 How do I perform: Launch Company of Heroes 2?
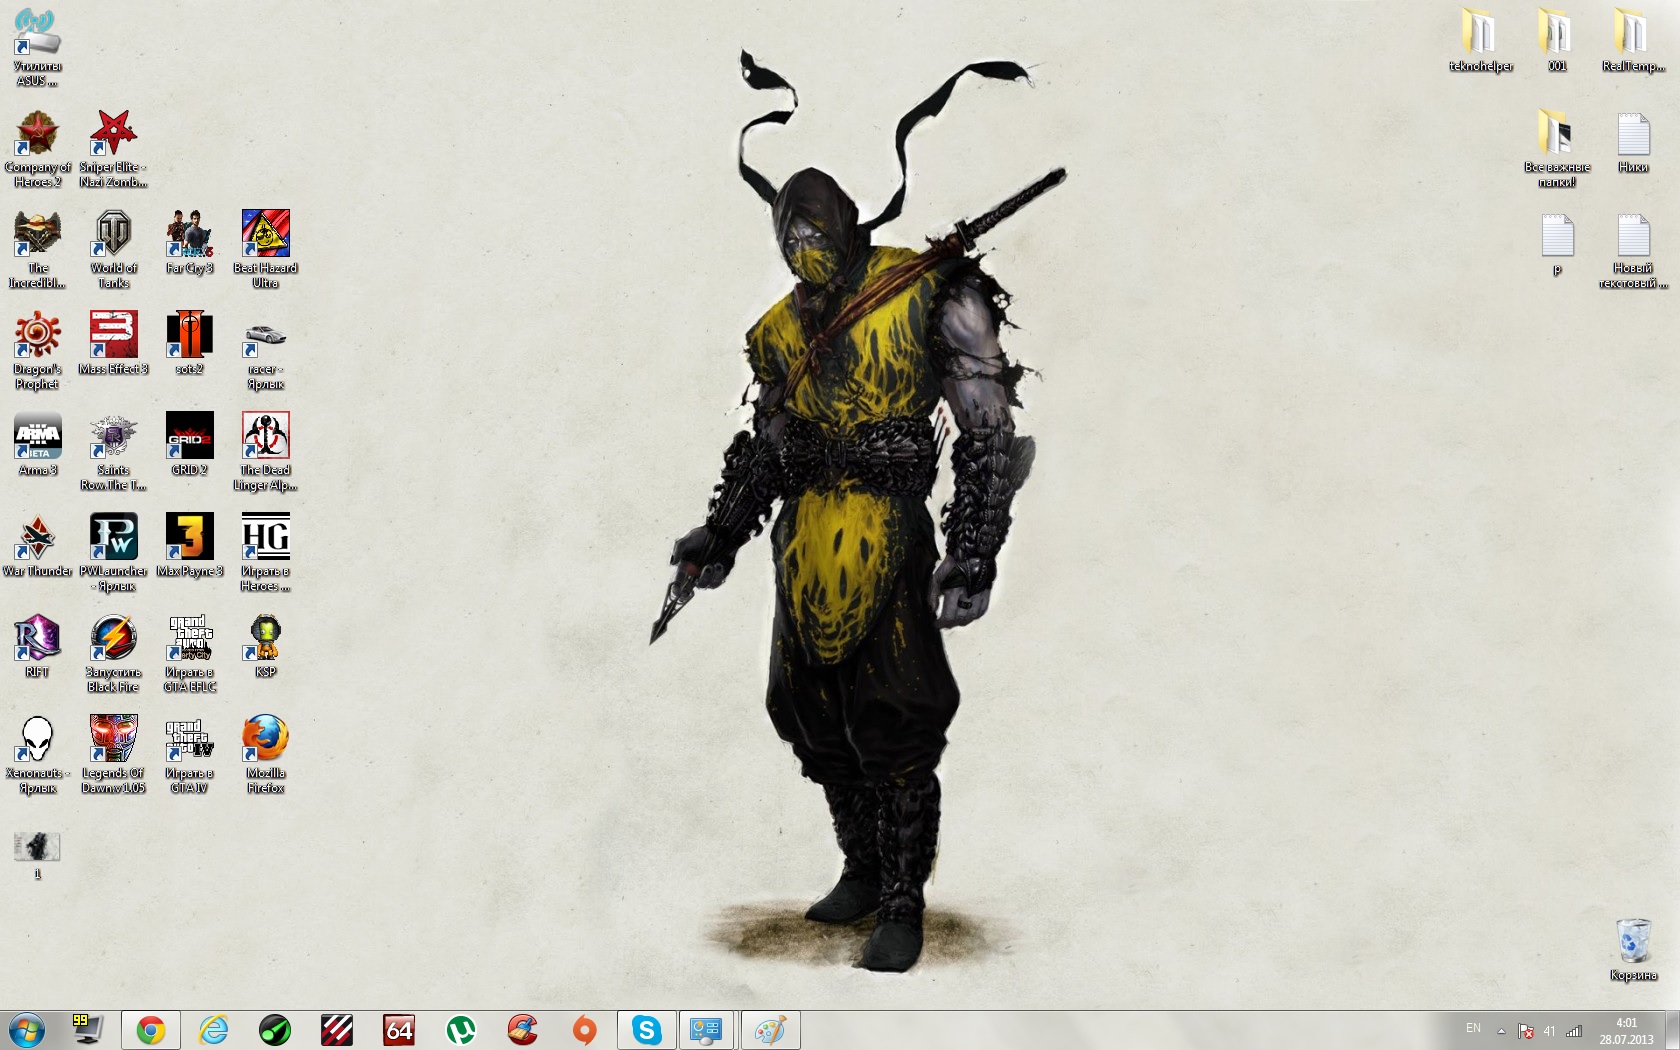[x=37, y=149]
